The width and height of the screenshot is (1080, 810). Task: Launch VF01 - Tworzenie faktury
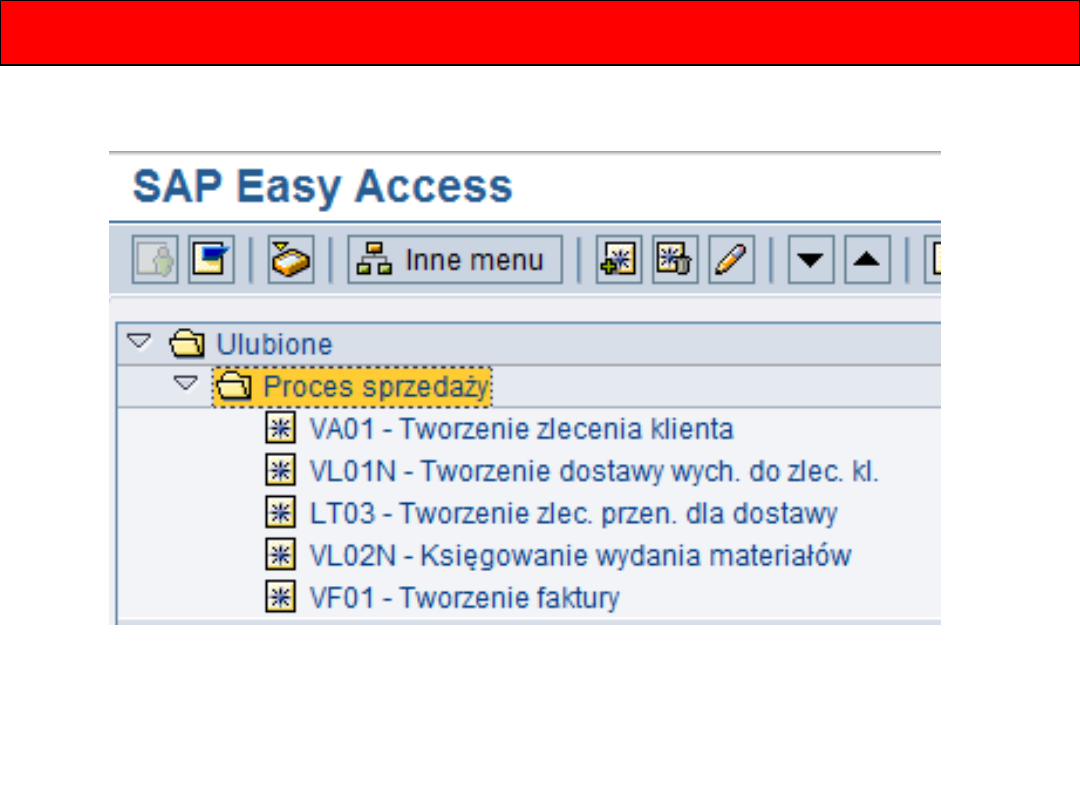click(464, 598)
